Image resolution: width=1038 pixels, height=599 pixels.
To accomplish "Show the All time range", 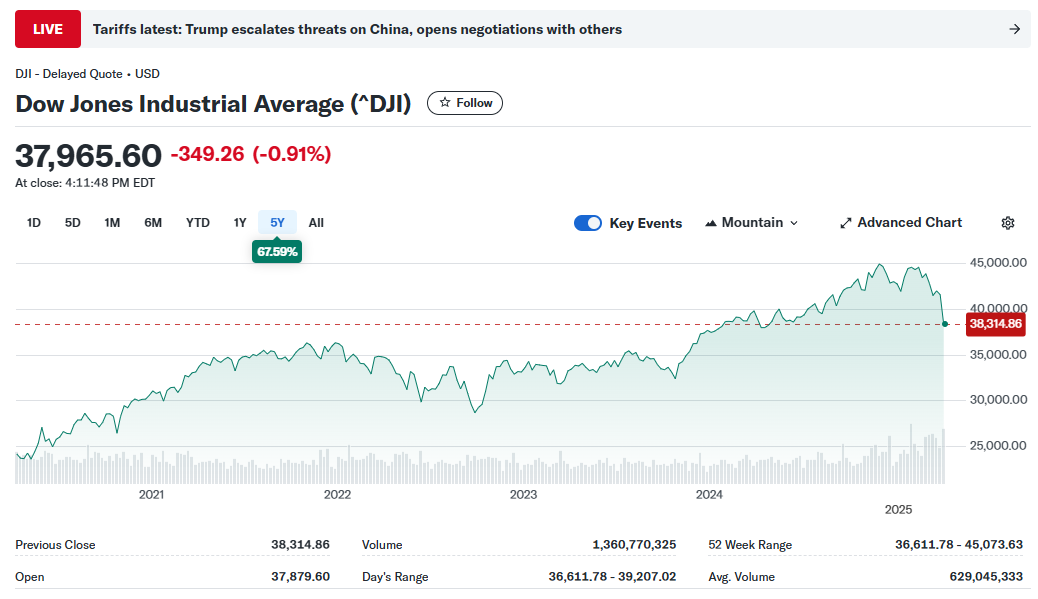I will tap(316, 223).
